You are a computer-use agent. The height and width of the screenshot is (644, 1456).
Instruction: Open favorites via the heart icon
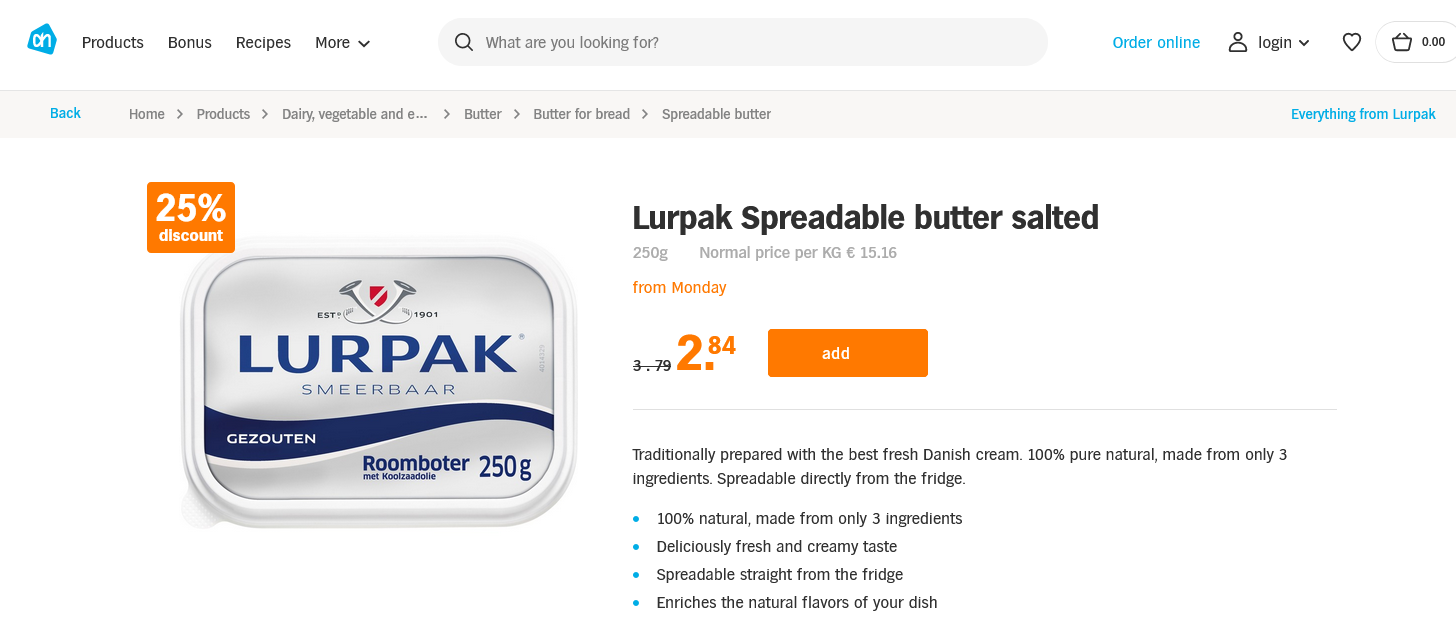[1352, 42]
